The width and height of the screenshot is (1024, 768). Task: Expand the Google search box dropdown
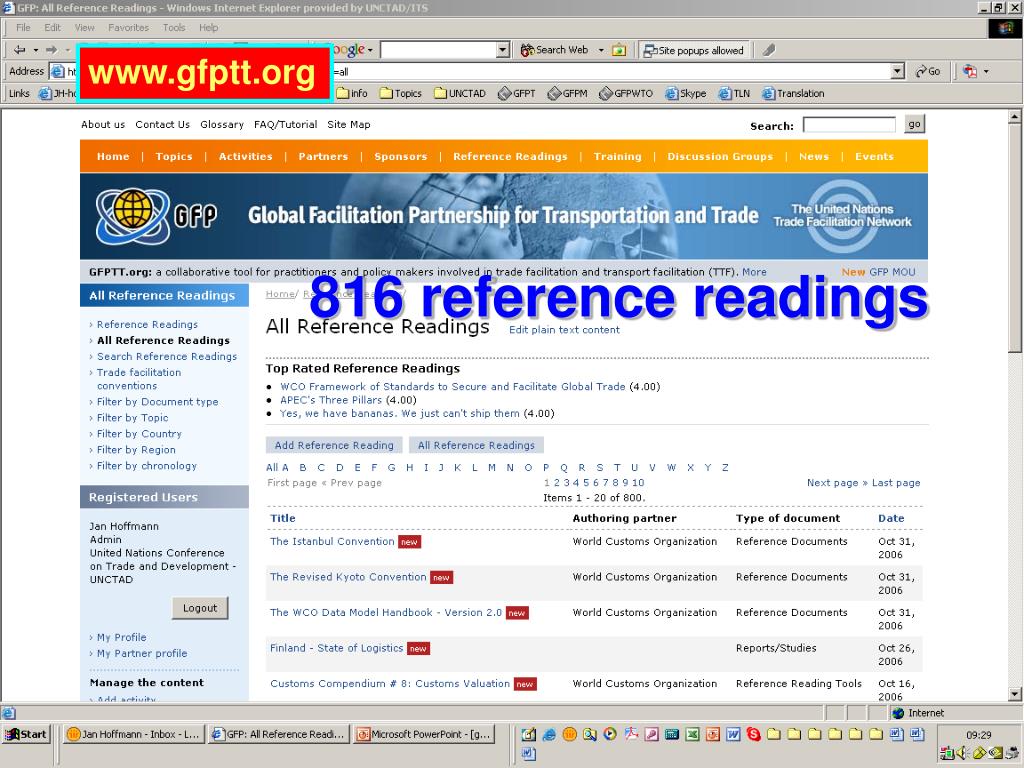502,50
